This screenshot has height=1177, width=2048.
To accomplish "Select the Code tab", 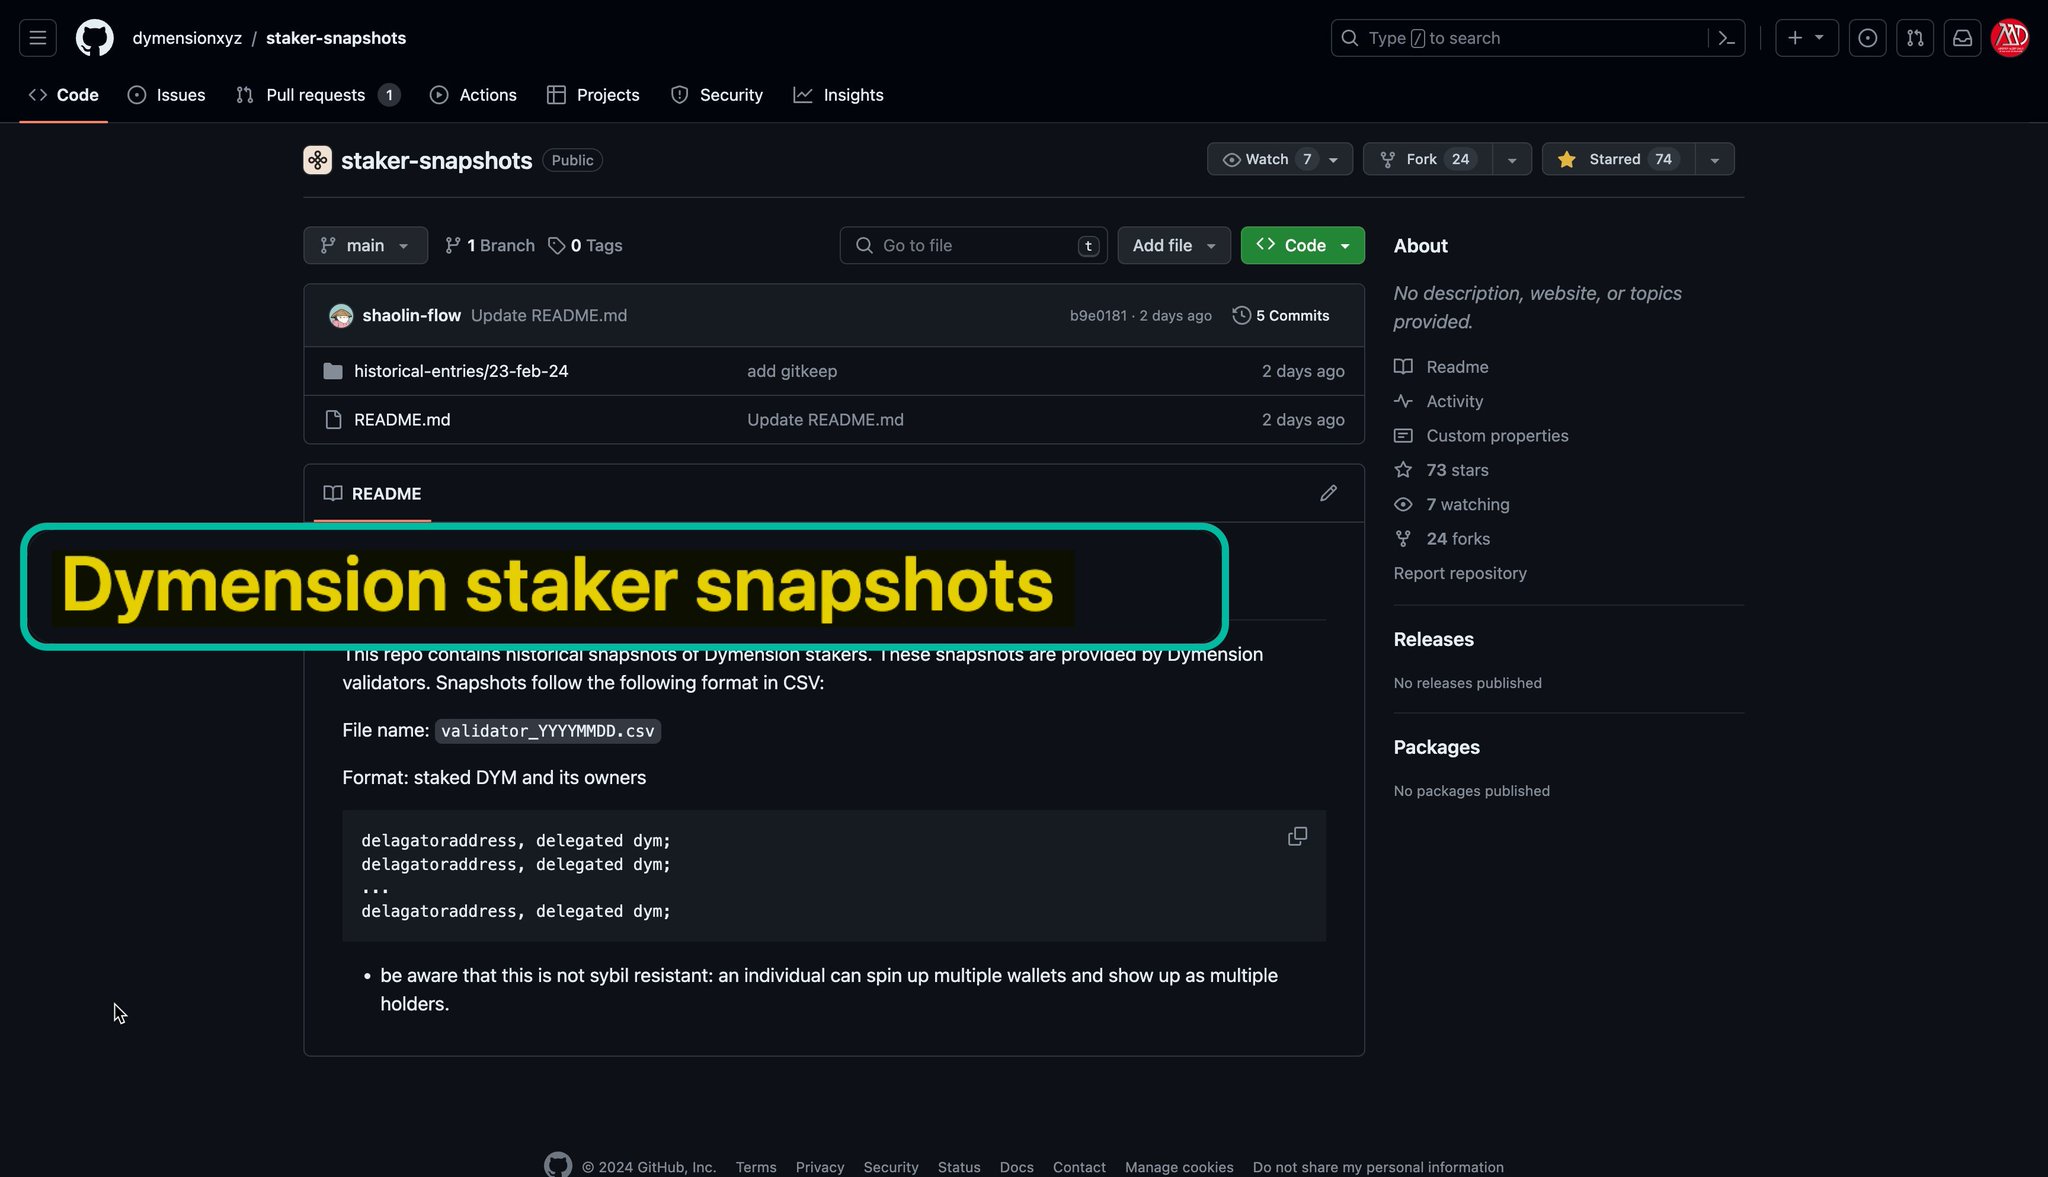I will pos(64,95).
